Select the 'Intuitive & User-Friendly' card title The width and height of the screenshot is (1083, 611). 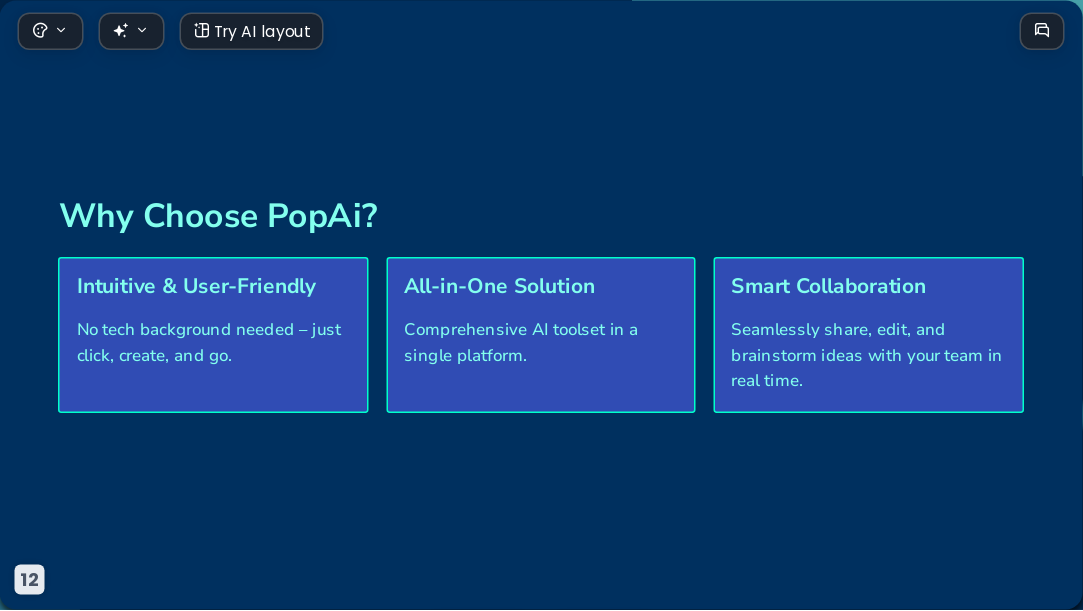click(197, 286)
